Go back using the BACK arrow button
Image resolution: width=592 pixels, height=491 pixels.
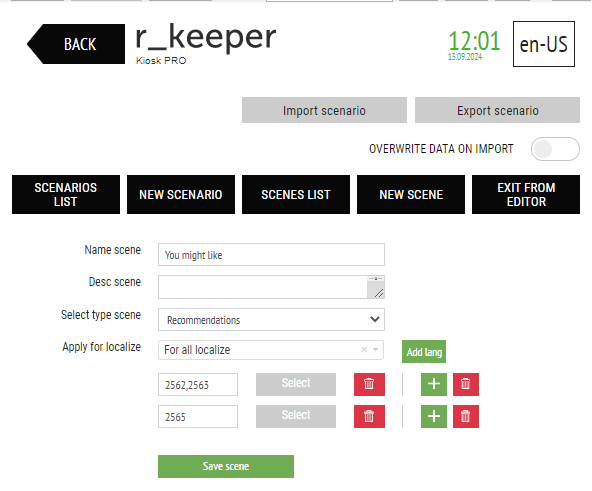coord(76,44)
